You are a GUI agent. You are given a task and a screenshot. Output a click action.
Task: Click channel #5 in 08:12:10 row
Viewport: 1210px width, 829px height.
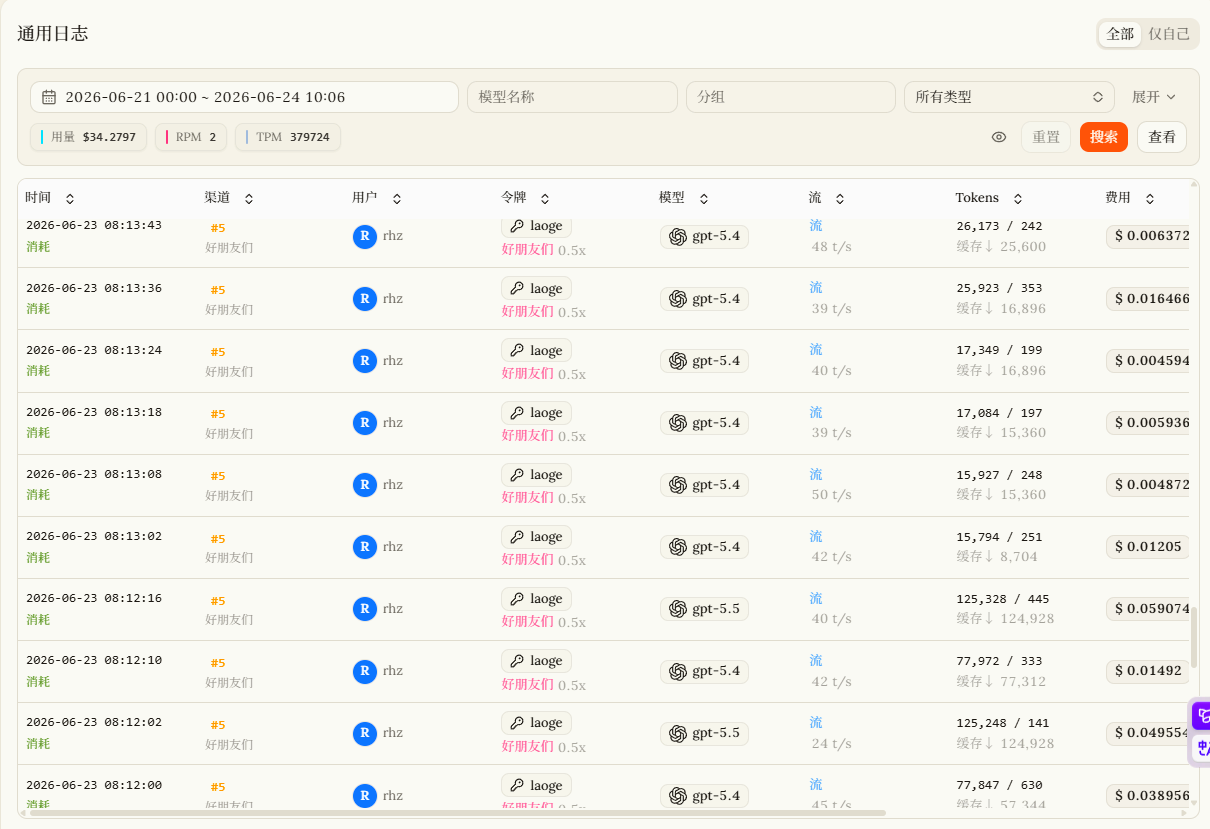218,662
